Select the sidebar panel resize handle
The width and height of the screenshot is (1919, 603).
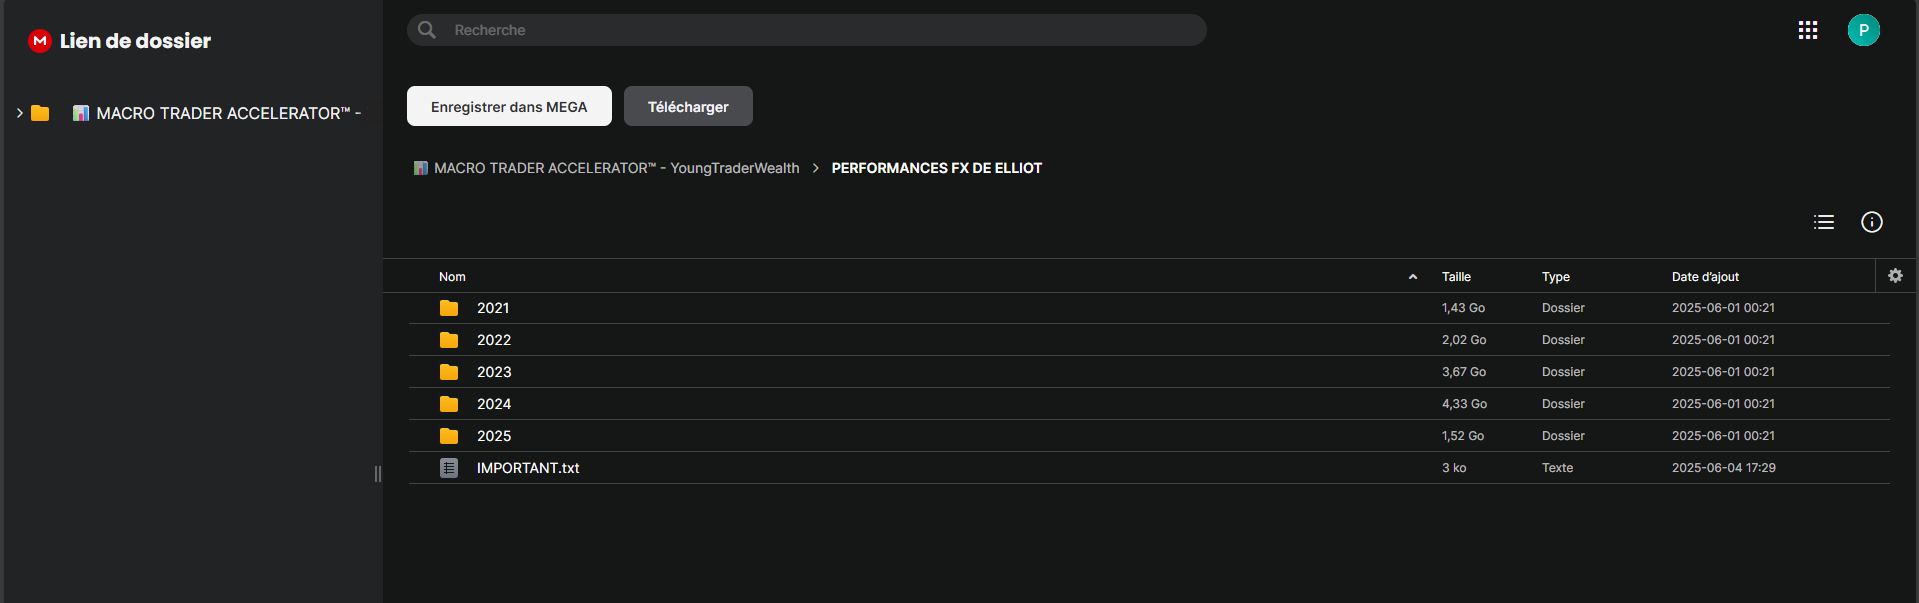click(x=378, y=474)
